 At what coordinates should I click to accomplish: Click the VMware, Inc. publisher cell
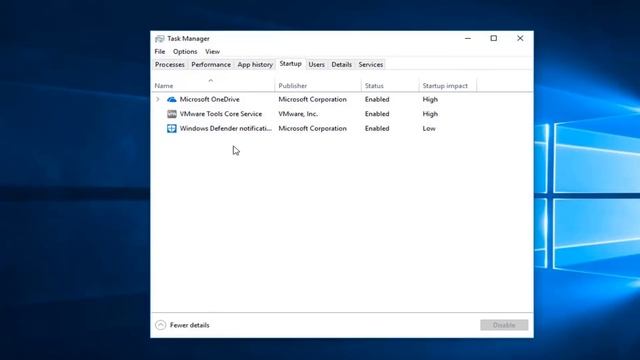(x=298, y=114)
